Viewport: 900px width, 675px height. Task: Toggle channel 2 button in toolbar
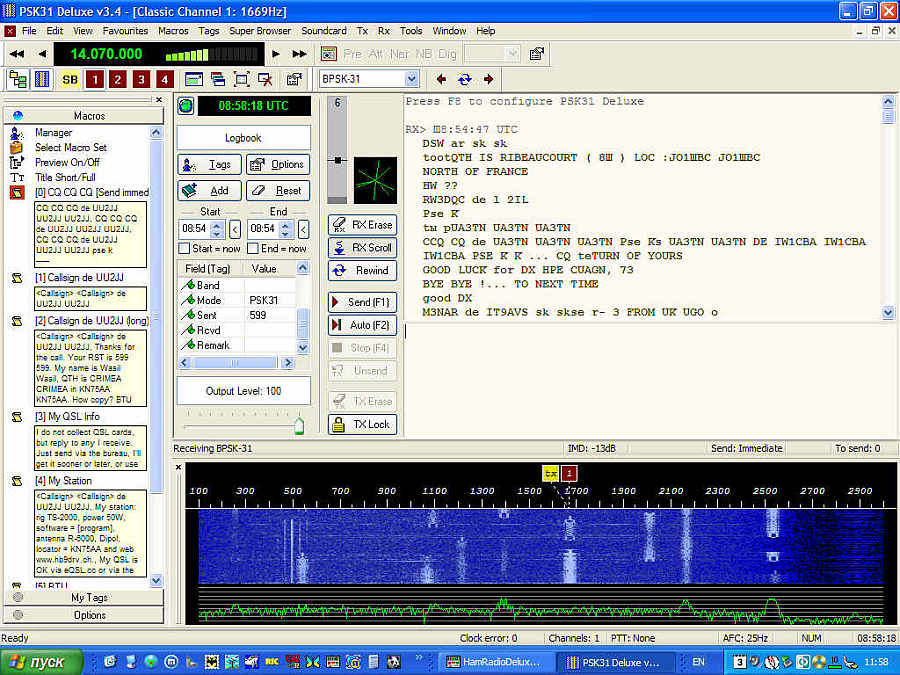click(118, 79)
